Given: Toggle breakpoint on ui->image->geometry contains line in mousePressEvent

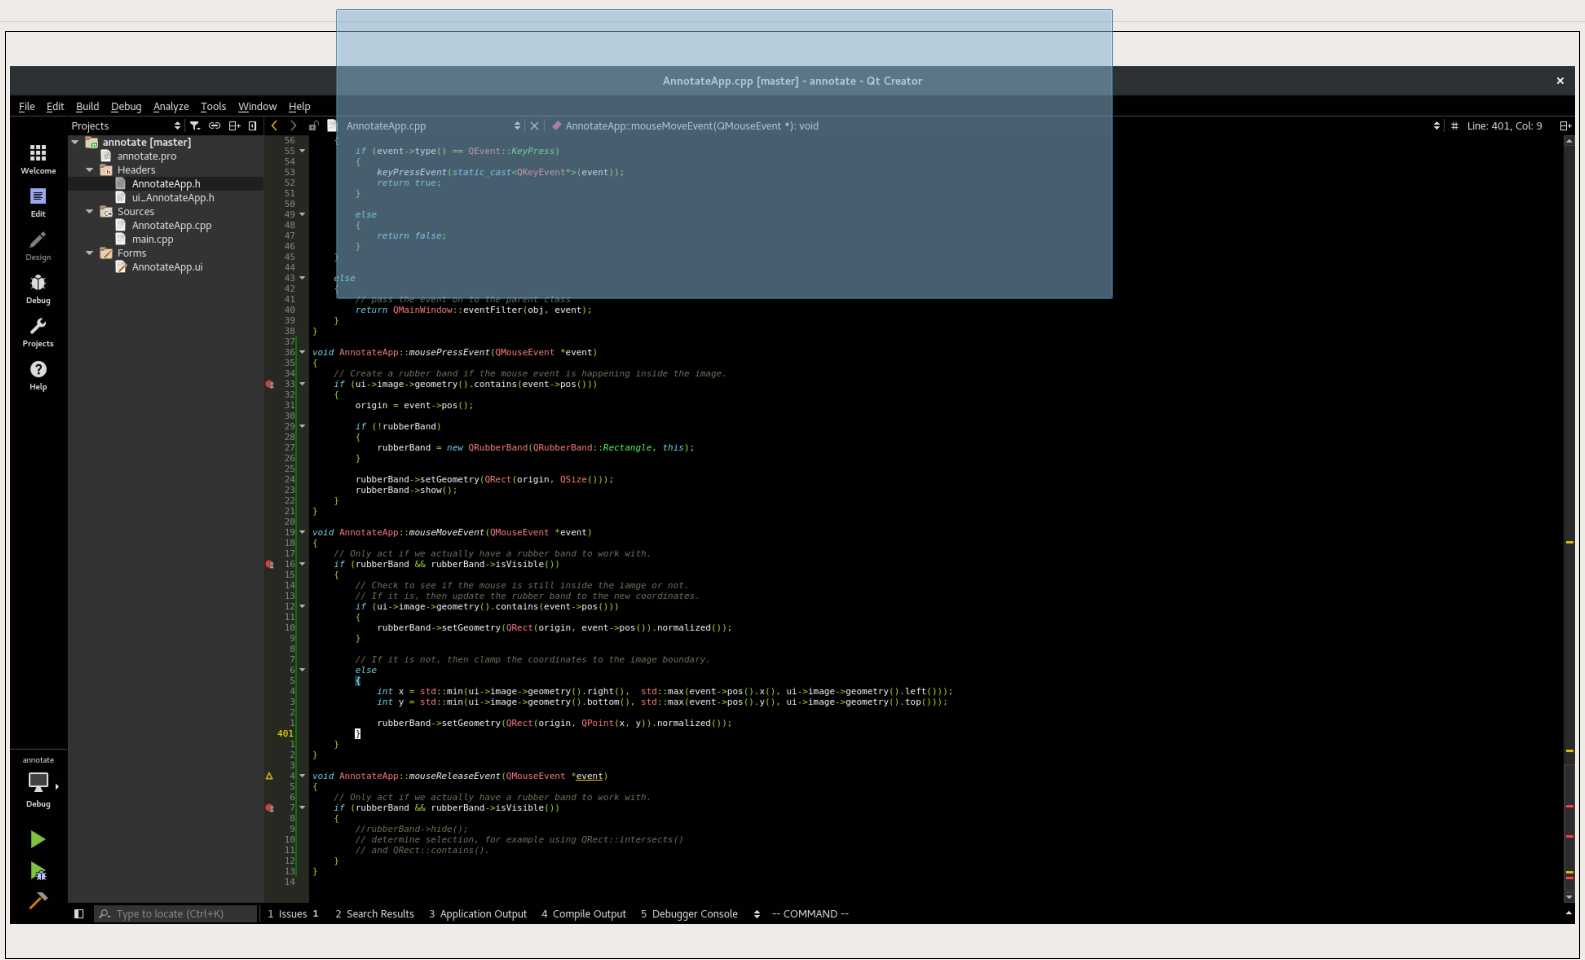Looking at the screenshot, I should 269,384.
